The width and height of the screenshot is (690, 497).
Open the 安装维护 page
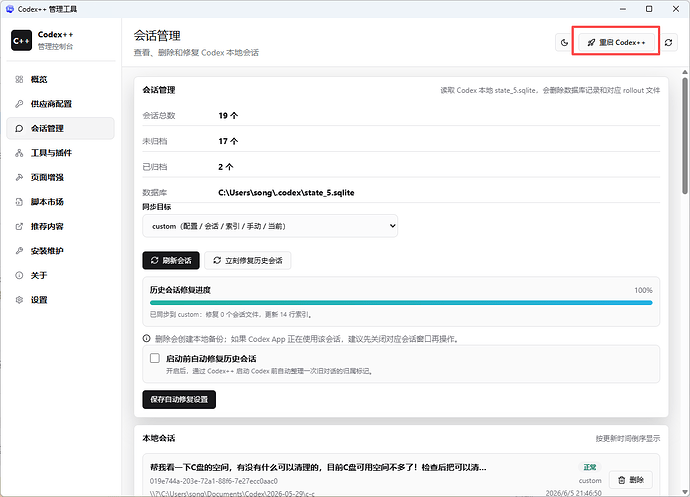[x=60, y=251]
